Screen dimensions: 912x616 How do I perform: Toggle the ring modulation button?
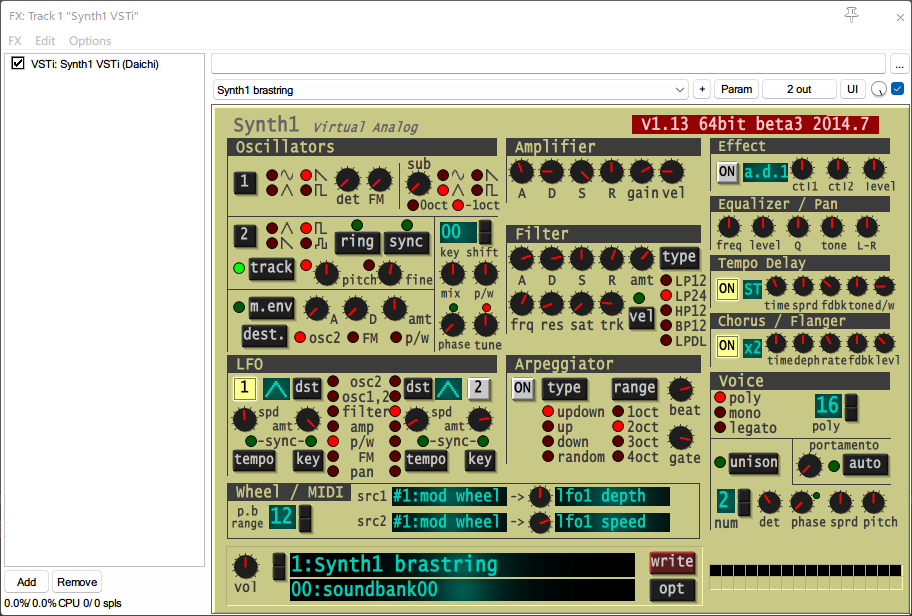coord(357,242)
